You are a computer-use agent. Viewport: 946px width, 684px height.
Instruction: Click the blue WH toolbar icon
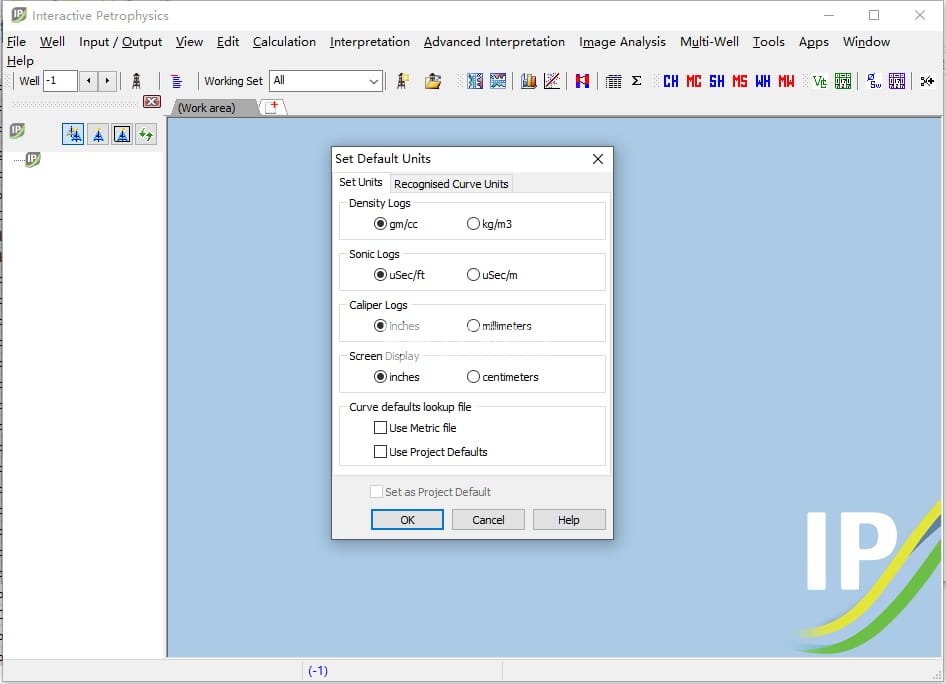(x=763, y=81)
